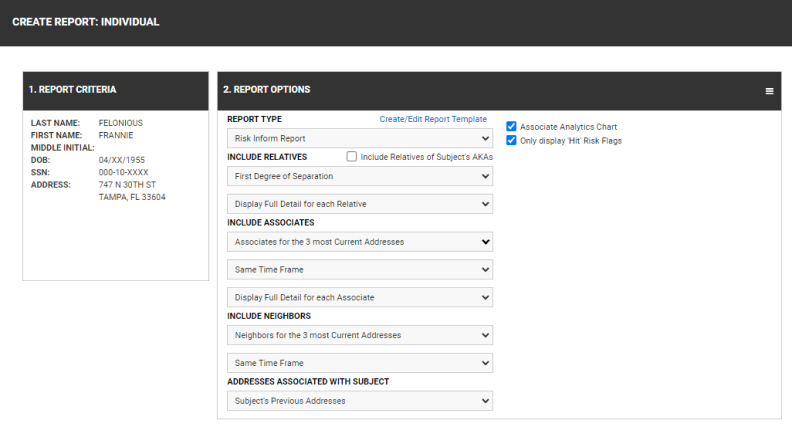The image size is (792, 446).
Task: Click the address line 747 N 30TH ST
Action: coord(128,185)
